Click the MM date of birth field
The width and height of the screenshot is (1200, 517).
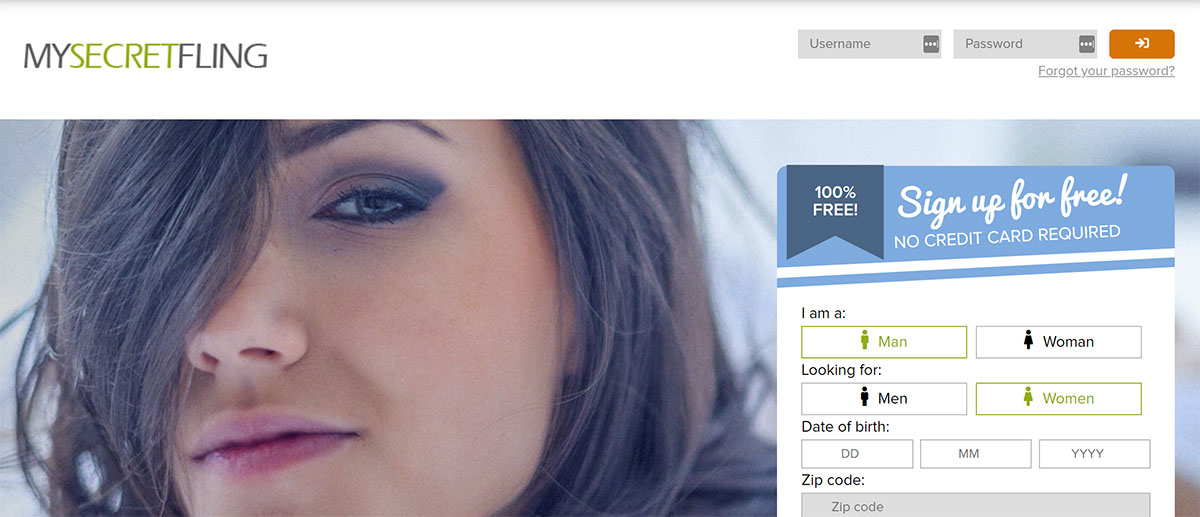[x=975, y=454]
